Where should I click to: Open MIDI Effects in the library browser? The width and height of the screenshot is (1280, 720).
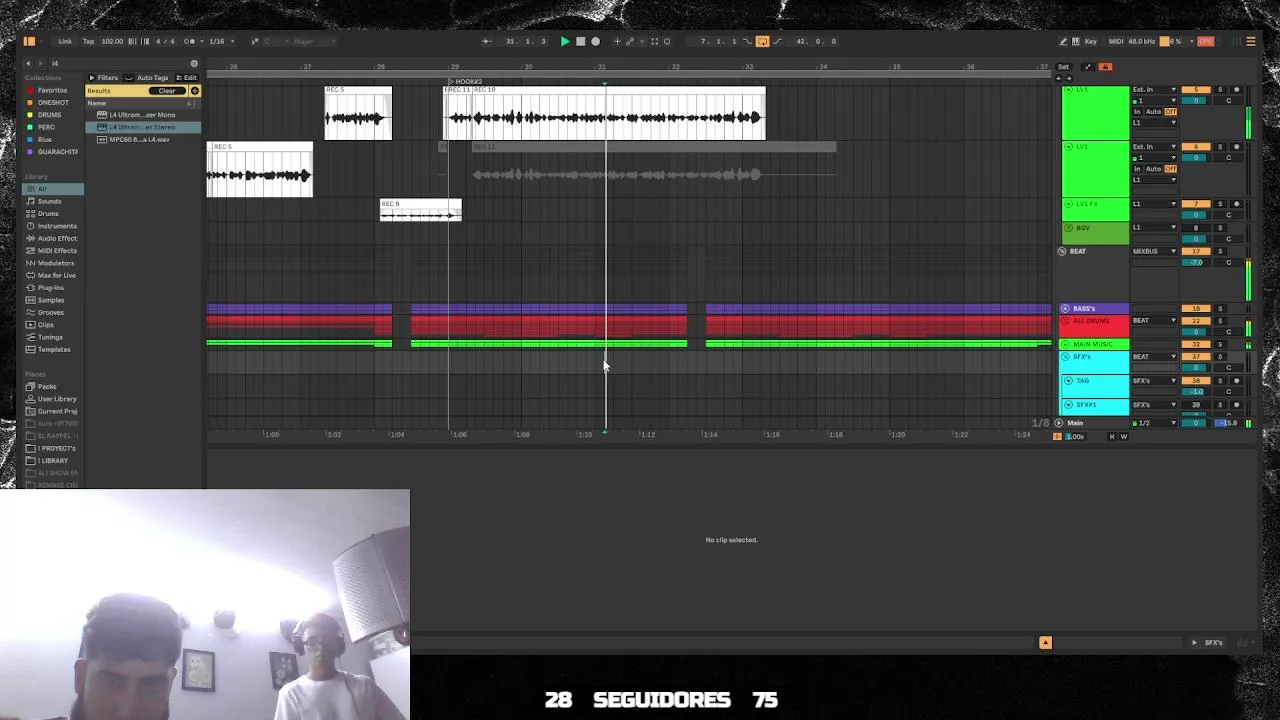56,251
